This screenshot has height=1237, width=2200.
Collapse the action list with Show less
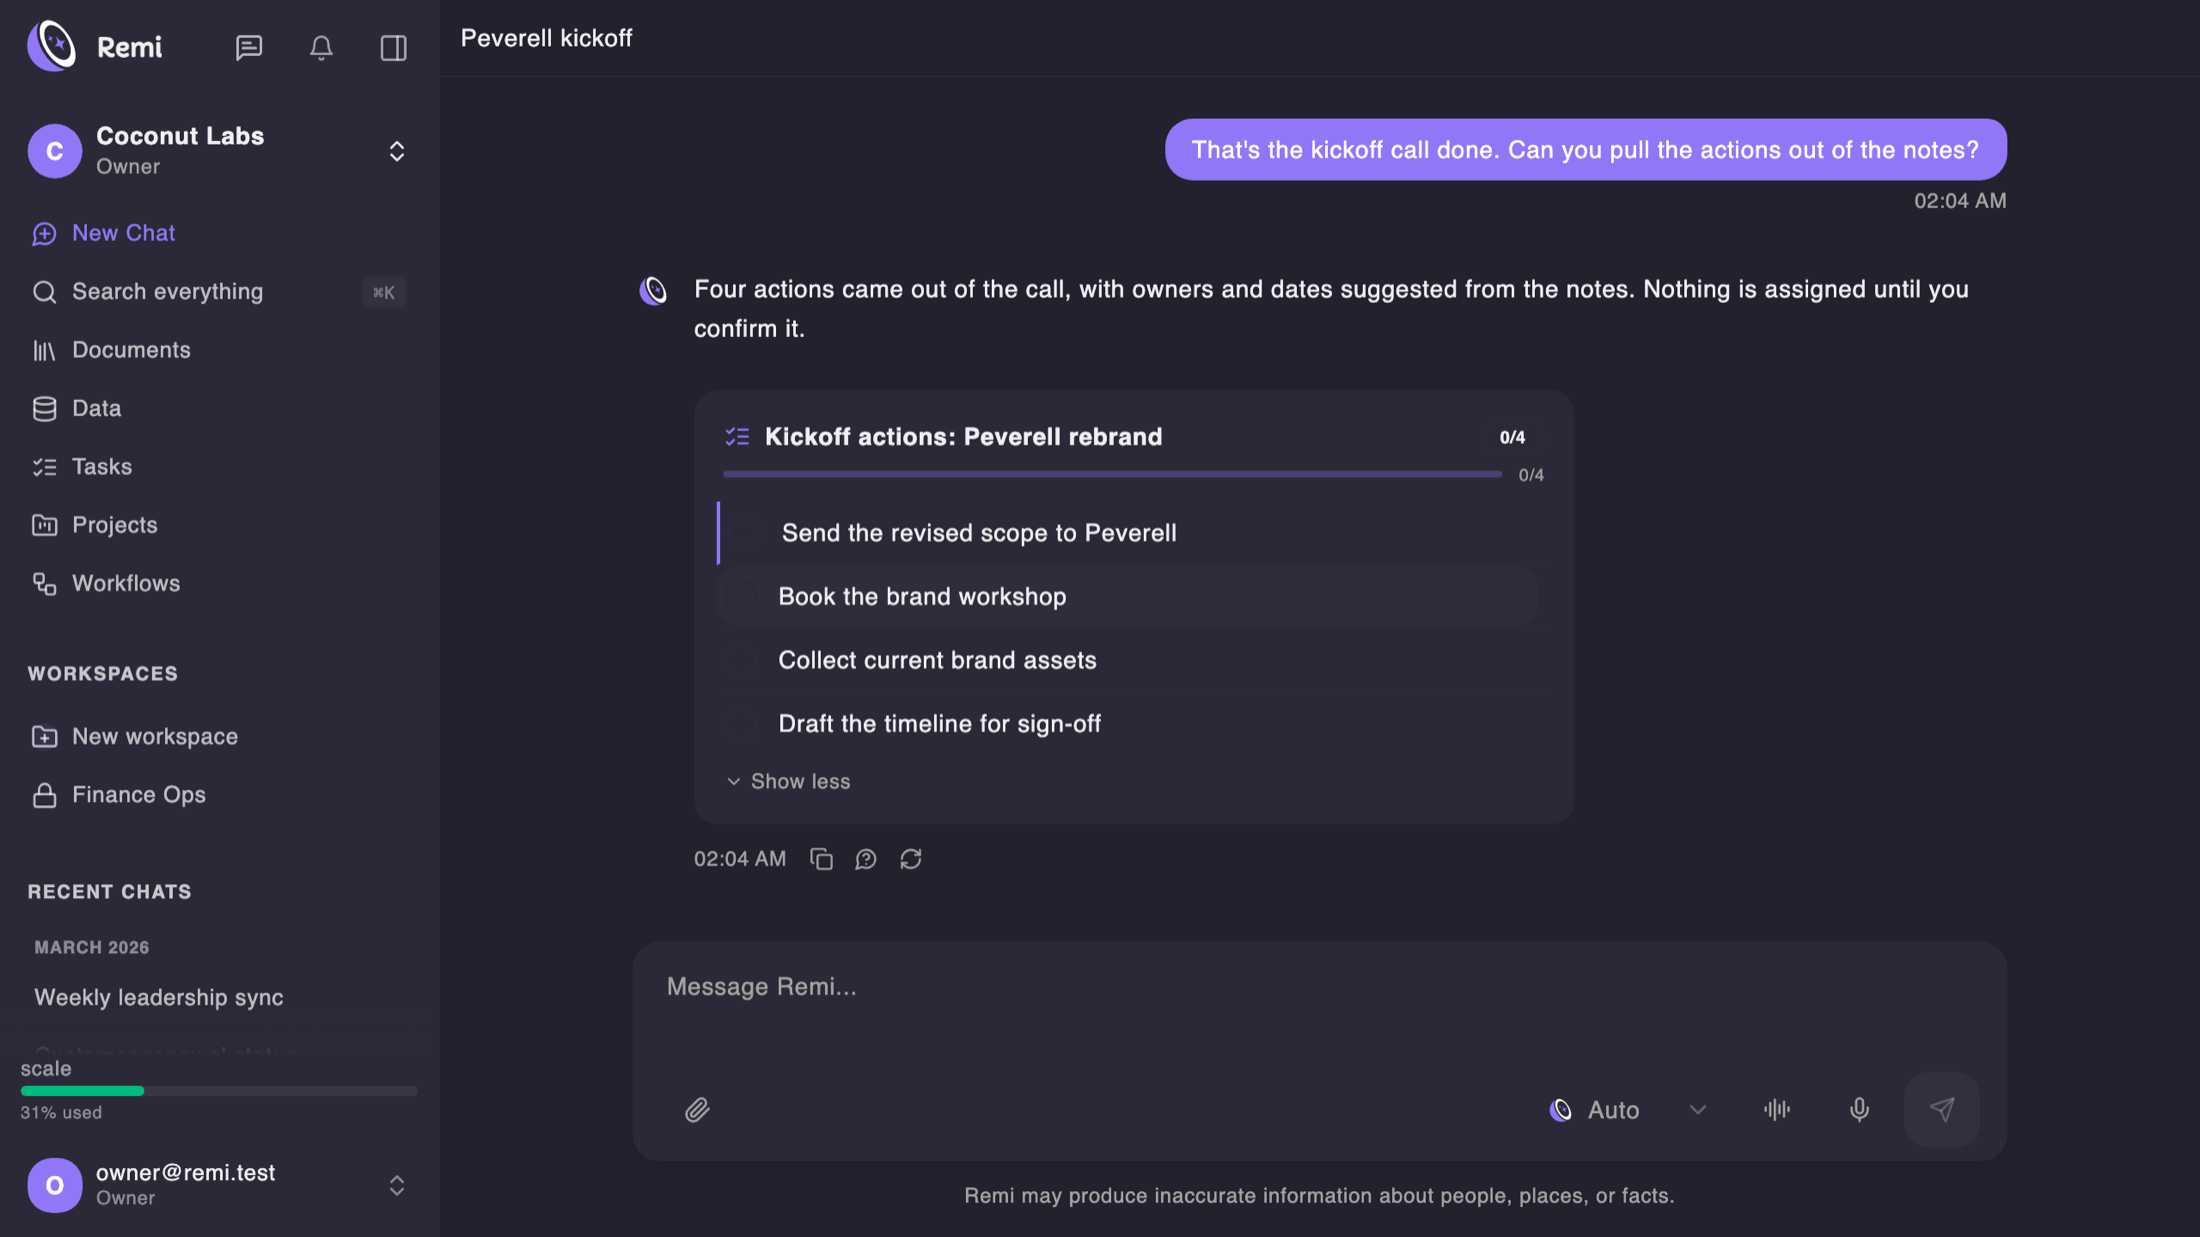tap(788, 781)
